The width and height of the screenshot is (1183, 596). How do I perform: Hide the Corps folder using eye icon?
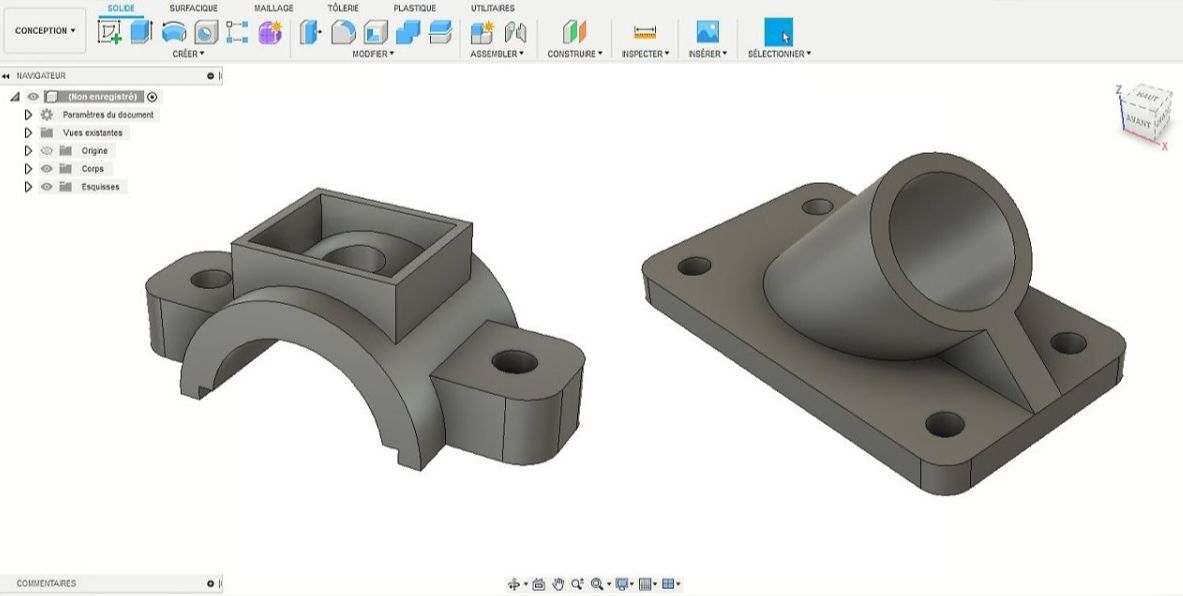[46, 169]
